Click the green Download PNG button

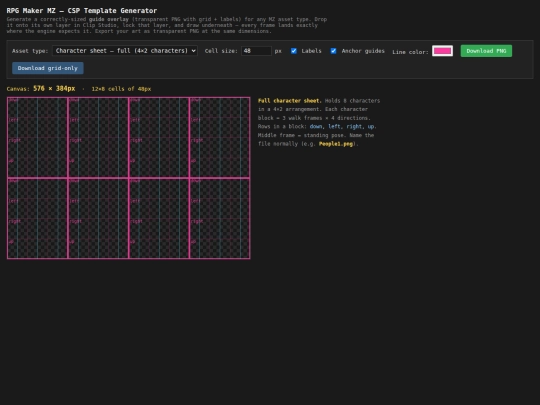(x=486, y=51)
